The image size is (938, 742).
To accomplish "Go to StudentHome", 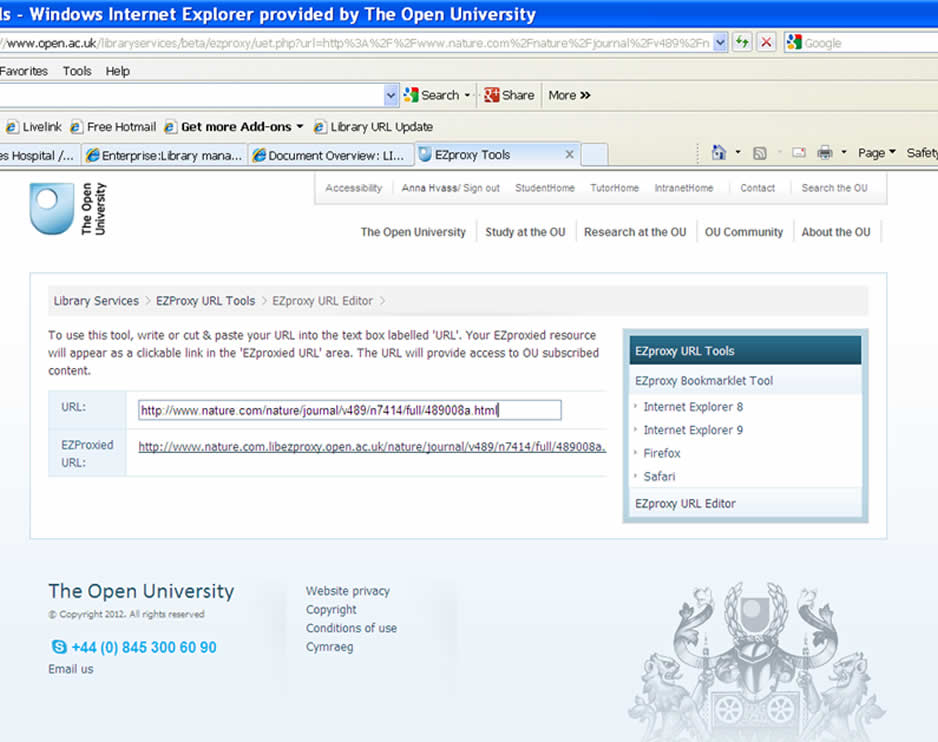I will pyautogui.click(x=545, y=188).
